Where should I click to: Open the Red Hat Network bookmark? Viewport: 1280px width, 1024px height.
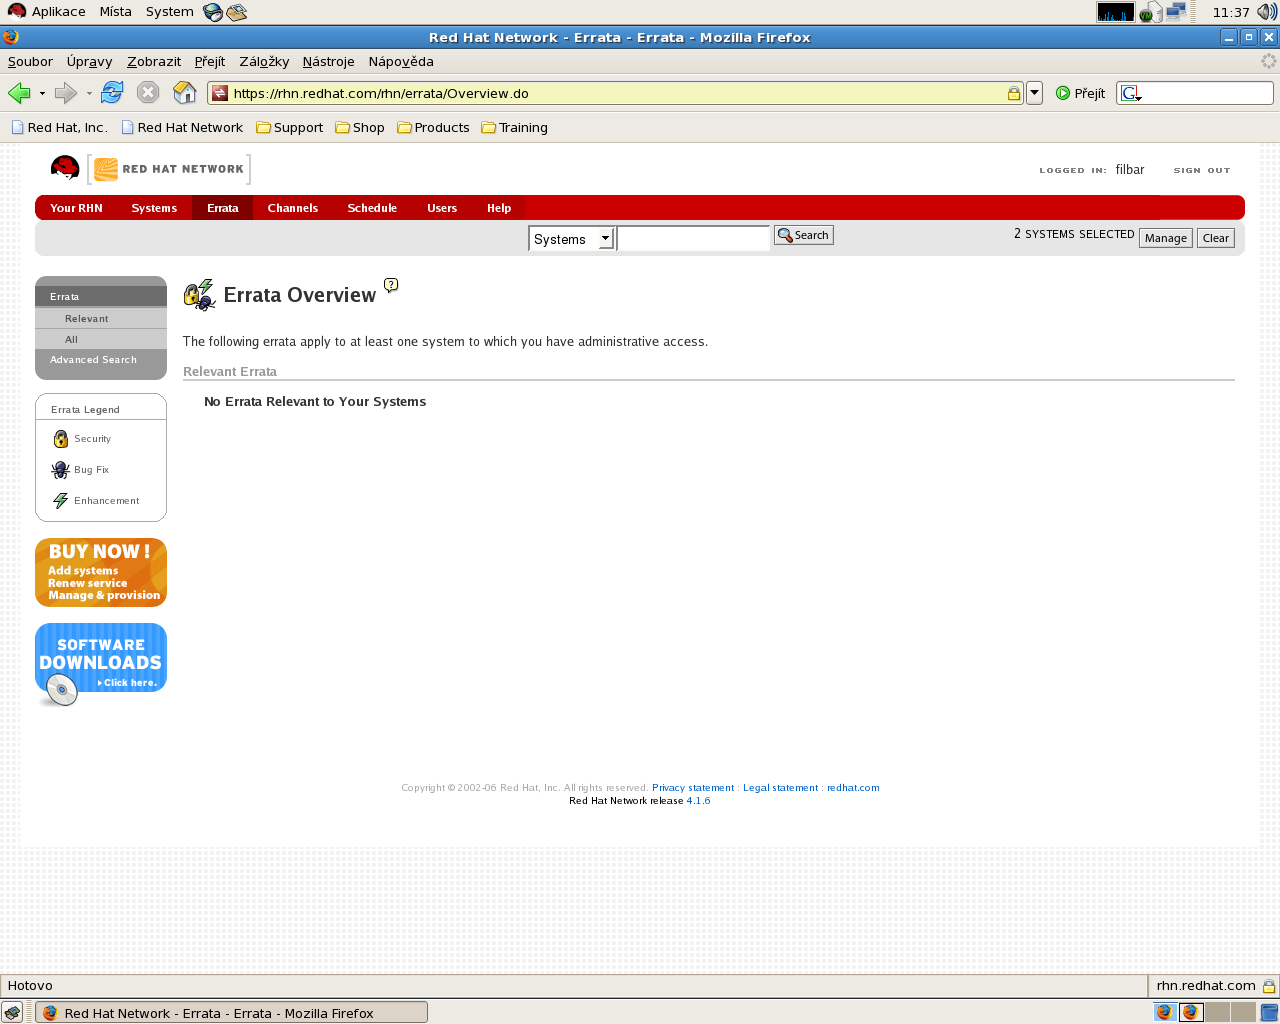(x=182, y=127)
